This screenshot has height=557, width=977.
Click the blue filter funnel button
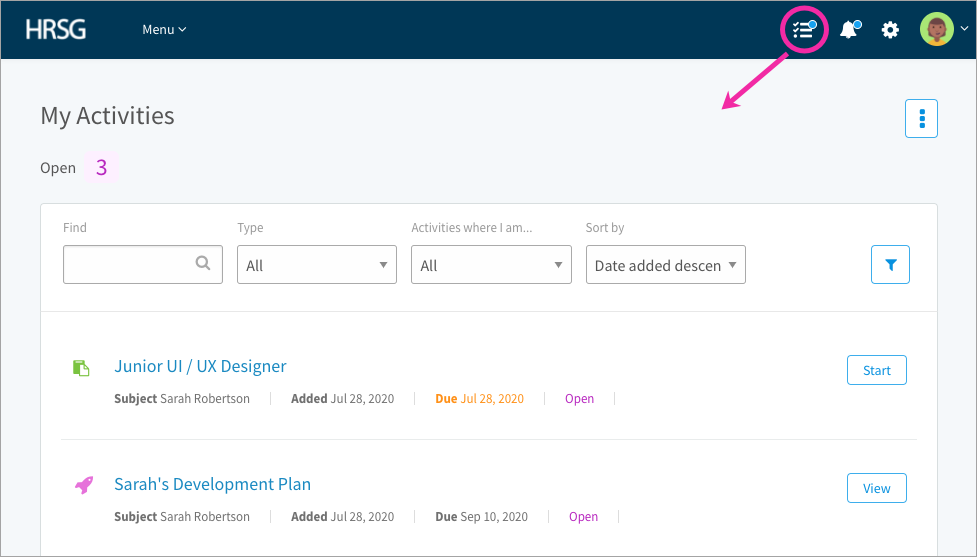click(890, 265)
